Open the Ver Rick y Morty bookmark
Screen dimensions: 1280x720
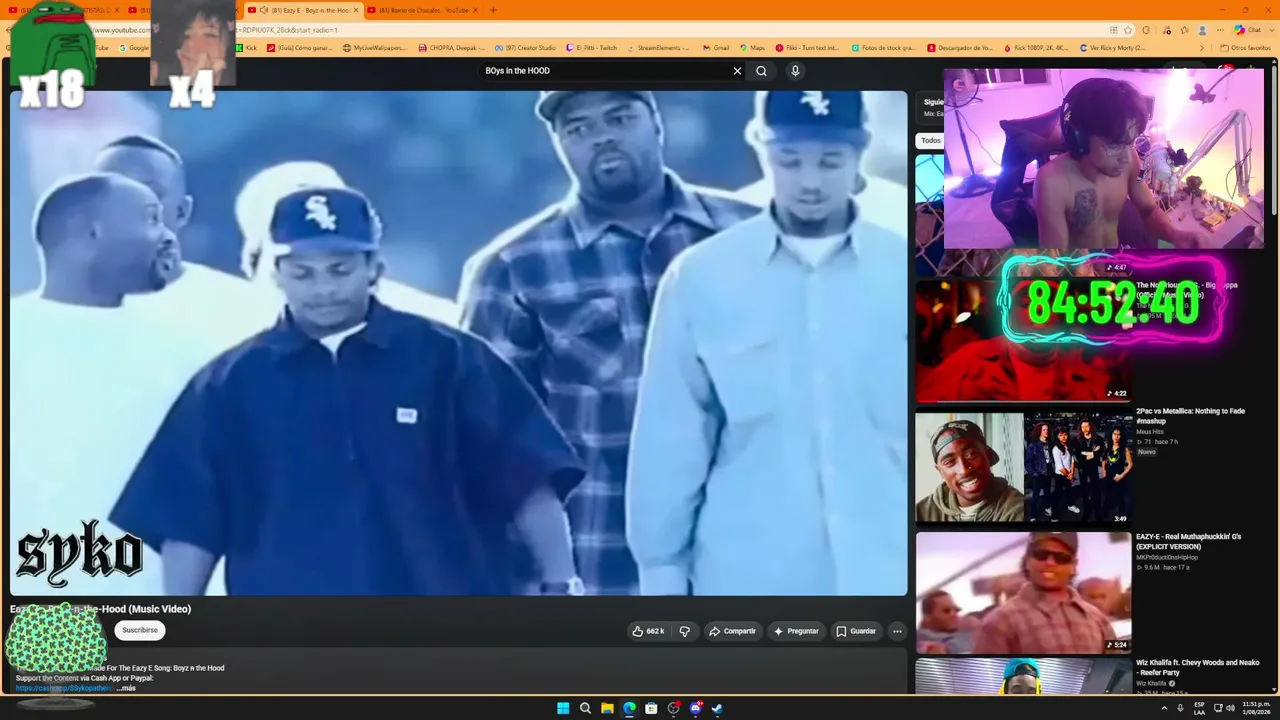1111,47
